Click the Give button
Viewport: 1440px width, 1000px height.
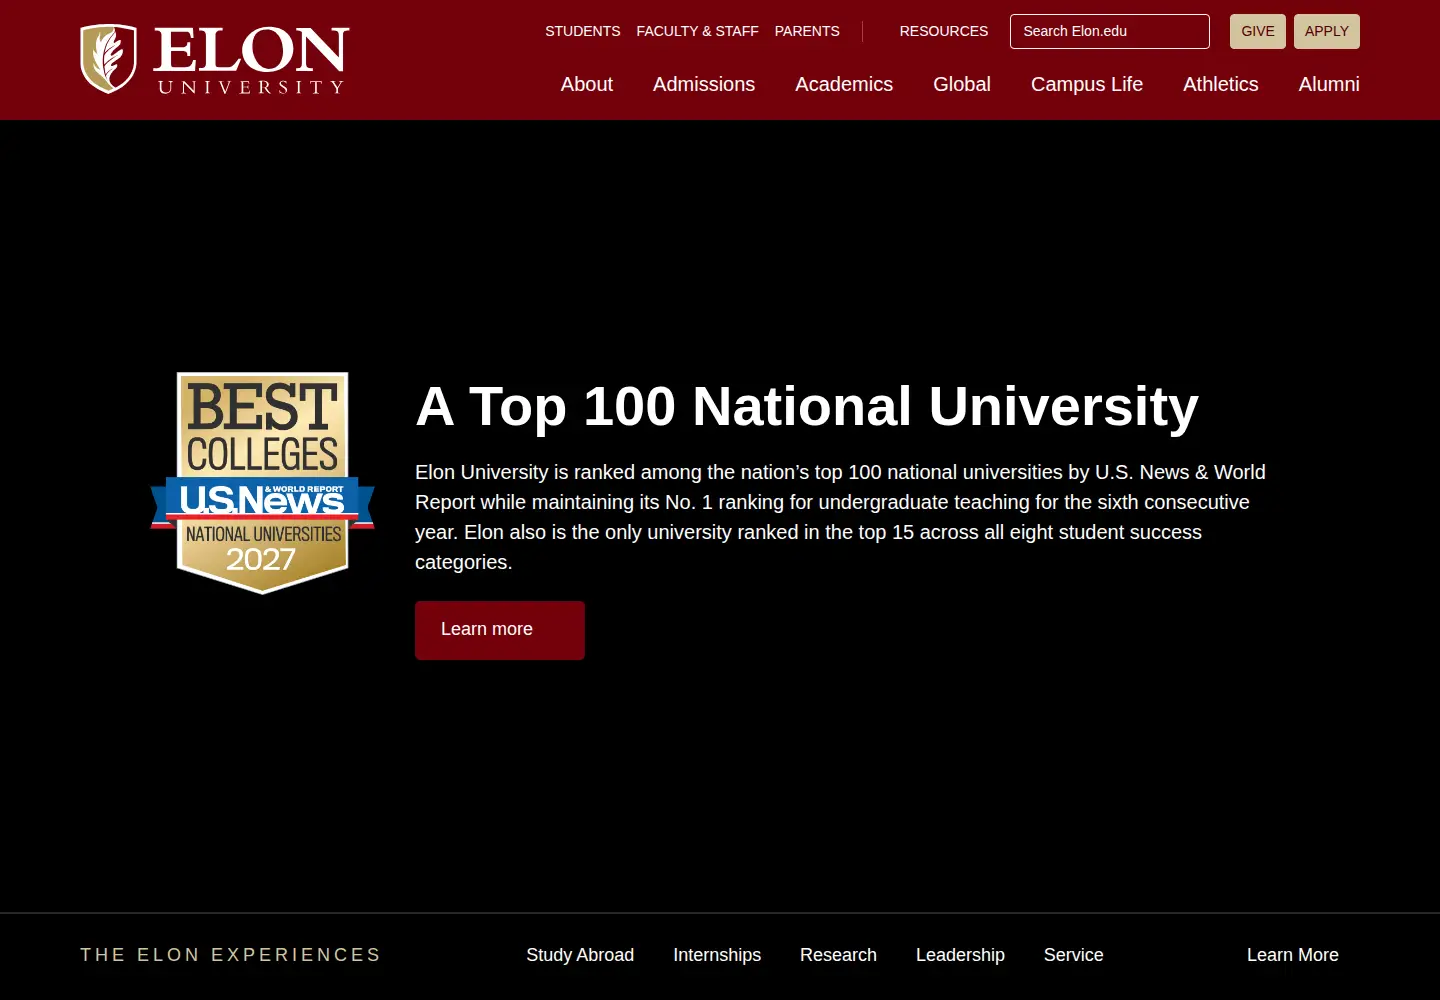1258,31
